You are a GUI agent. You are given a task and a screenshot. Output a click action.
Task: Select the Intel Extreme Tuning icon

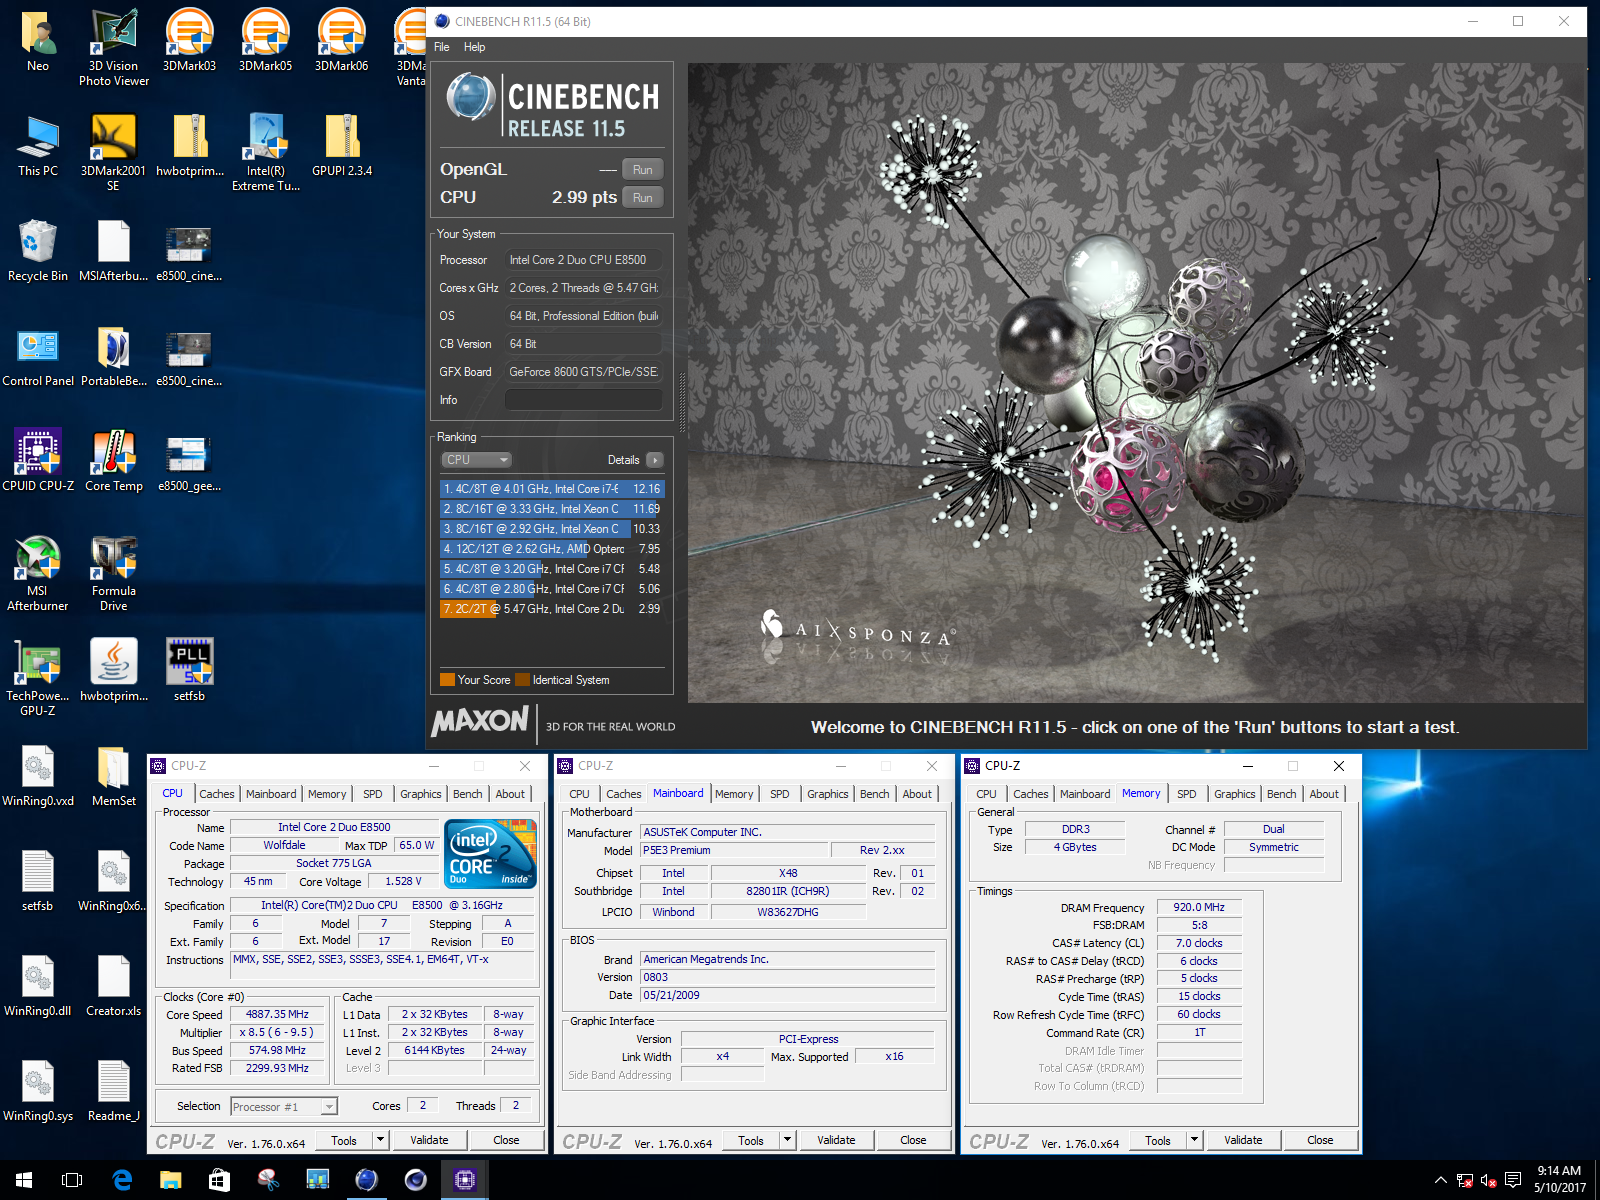pyautogui.click(x=266, y=152)
